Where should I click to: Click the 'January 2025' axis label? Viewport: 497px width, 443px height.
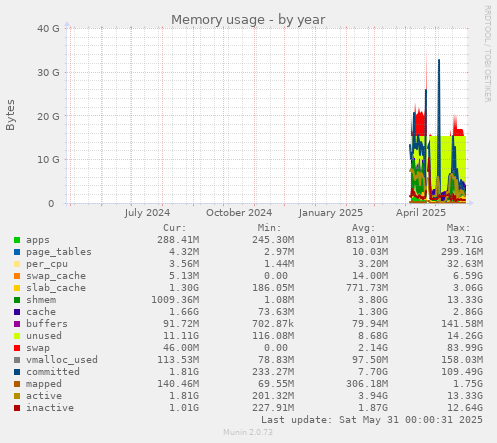[330, 213]
